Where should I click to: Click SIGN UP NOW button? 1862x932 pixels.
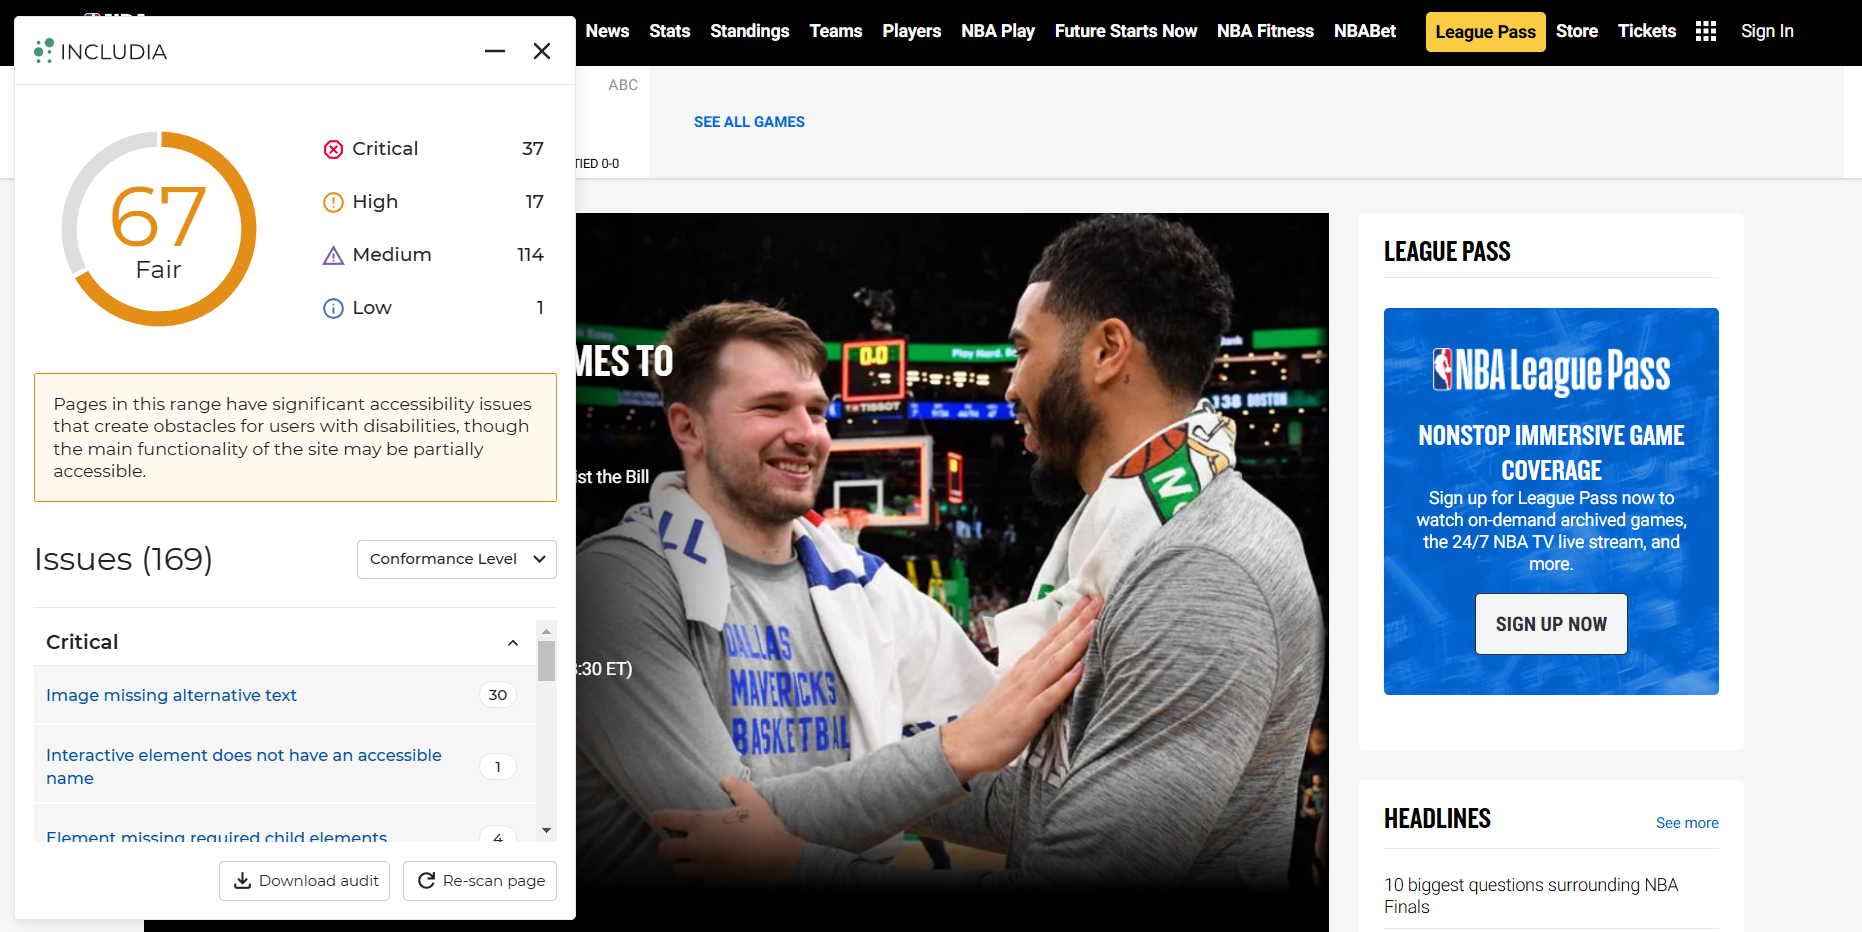click(1551, 624)
